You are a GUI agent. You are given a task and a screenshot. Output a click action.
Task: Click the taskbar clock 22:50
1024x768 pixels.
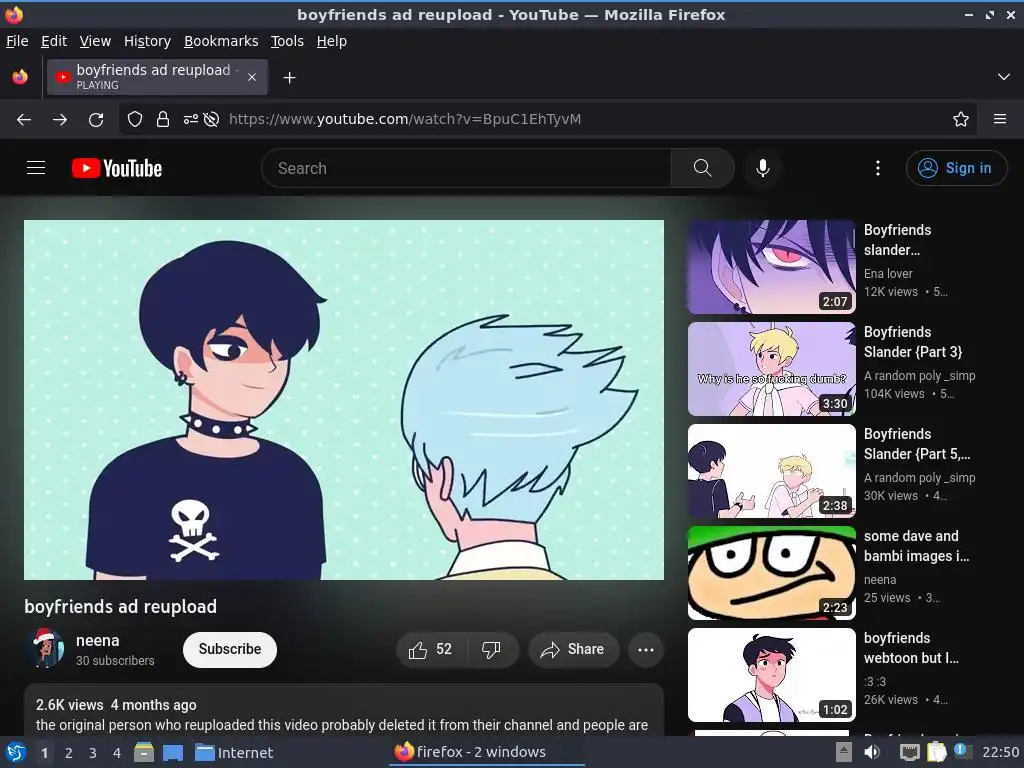1000,752
